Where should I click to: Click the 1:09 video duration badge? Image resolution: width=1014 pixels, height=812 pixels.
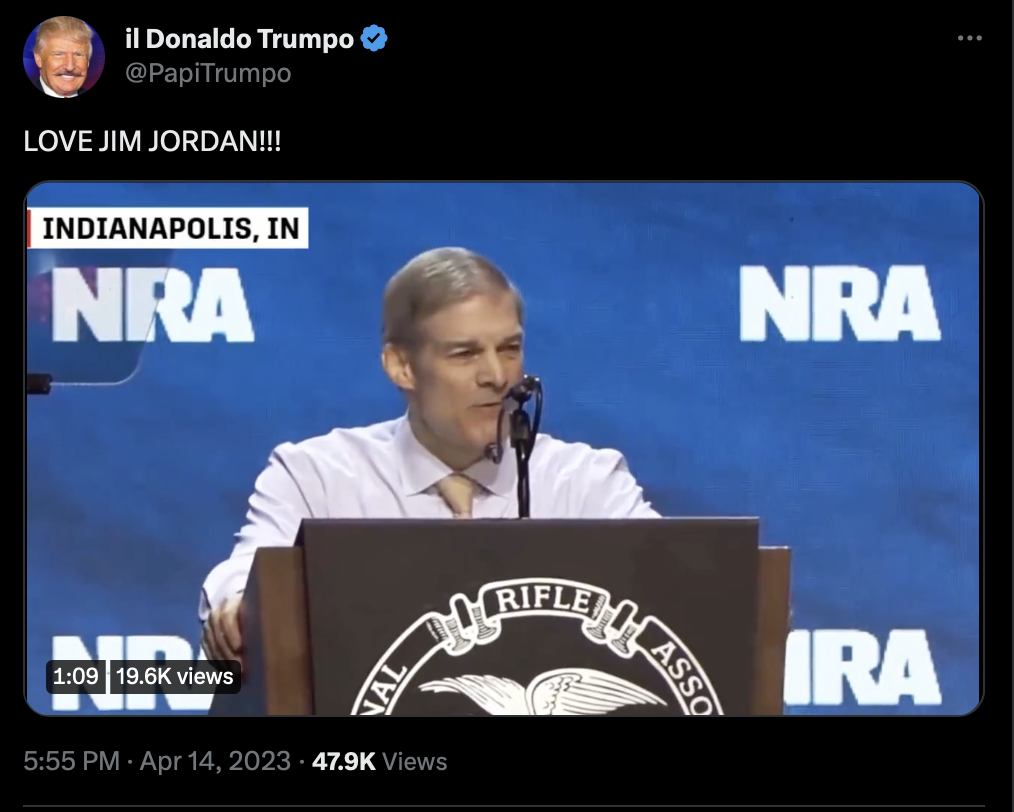[x=76, y=676]
